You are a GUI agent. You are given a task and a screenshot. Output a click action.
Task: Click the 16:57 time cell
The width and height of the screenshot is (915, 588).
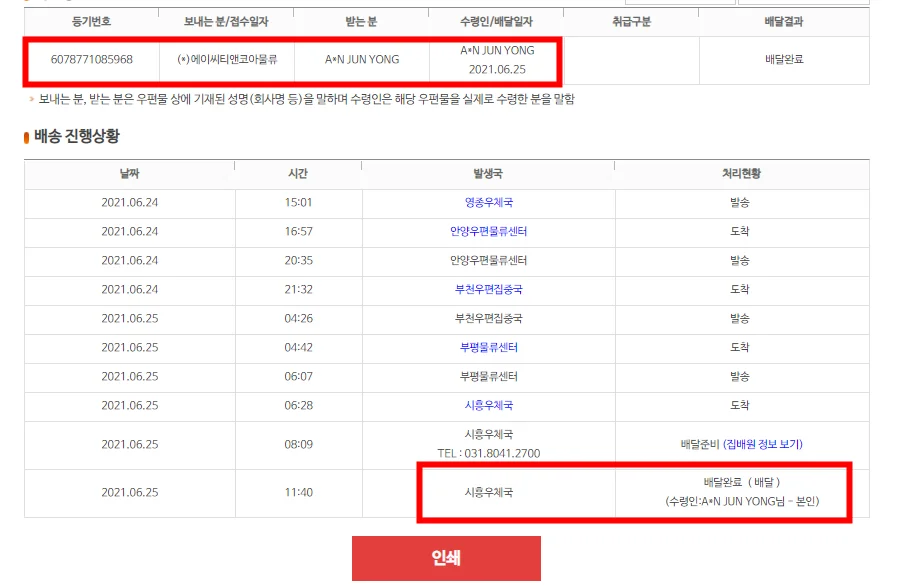coord(298,232)
